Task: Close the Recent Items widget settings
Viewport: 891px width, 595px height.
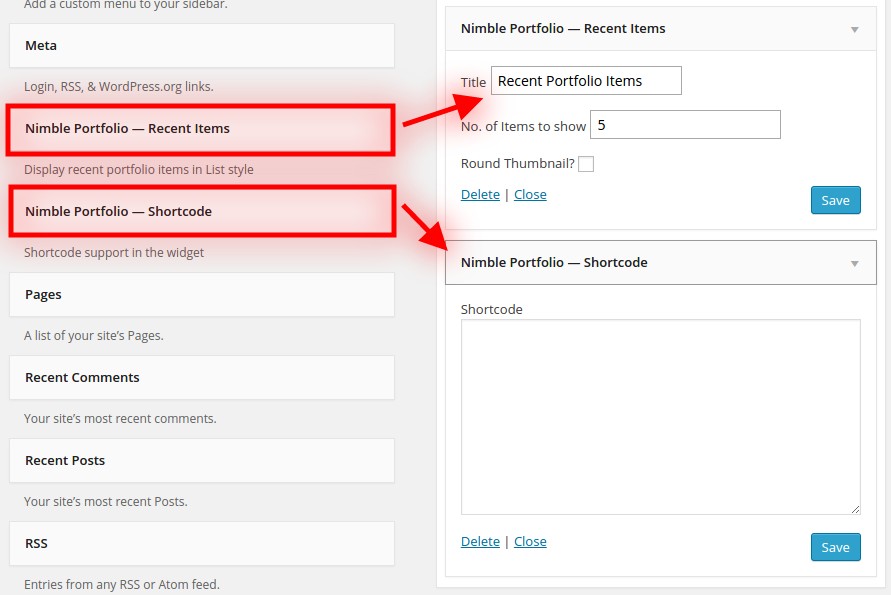Action: pyautogui.click(x=530, y=194)
